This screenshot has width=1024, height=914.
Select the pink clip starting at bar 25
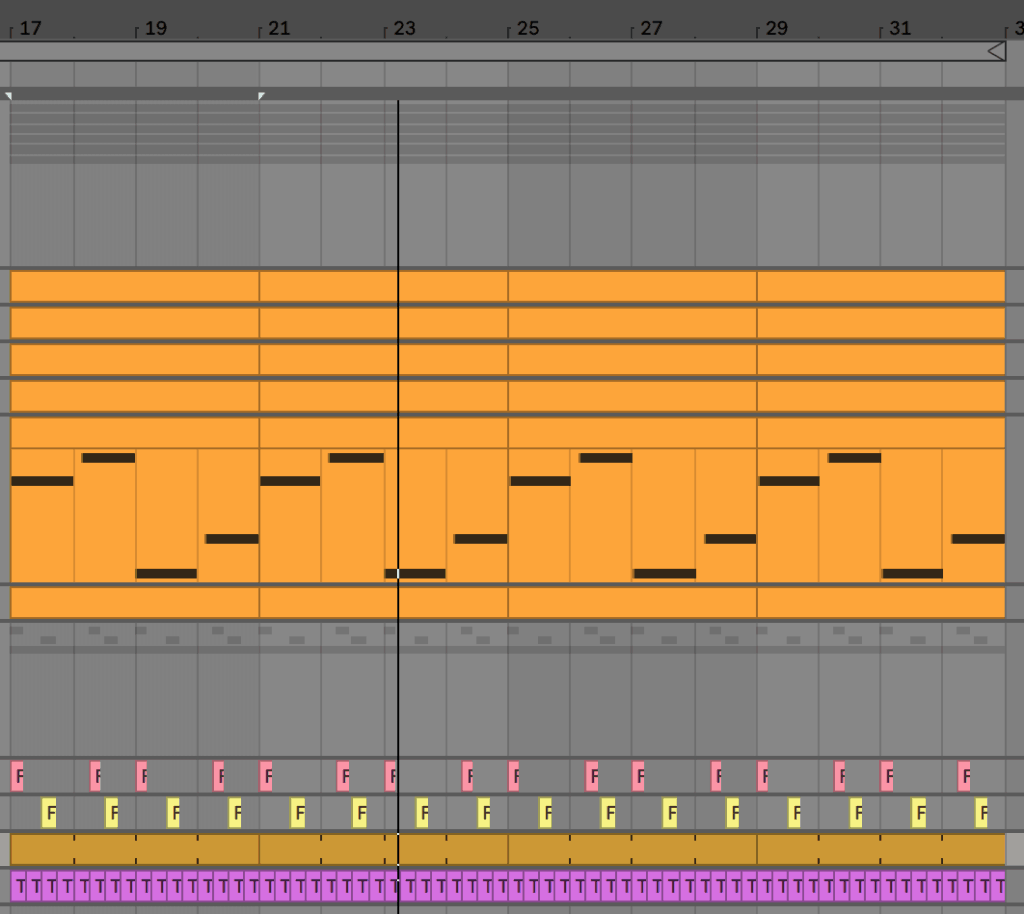pyautogui.click(x=513, y=776)
